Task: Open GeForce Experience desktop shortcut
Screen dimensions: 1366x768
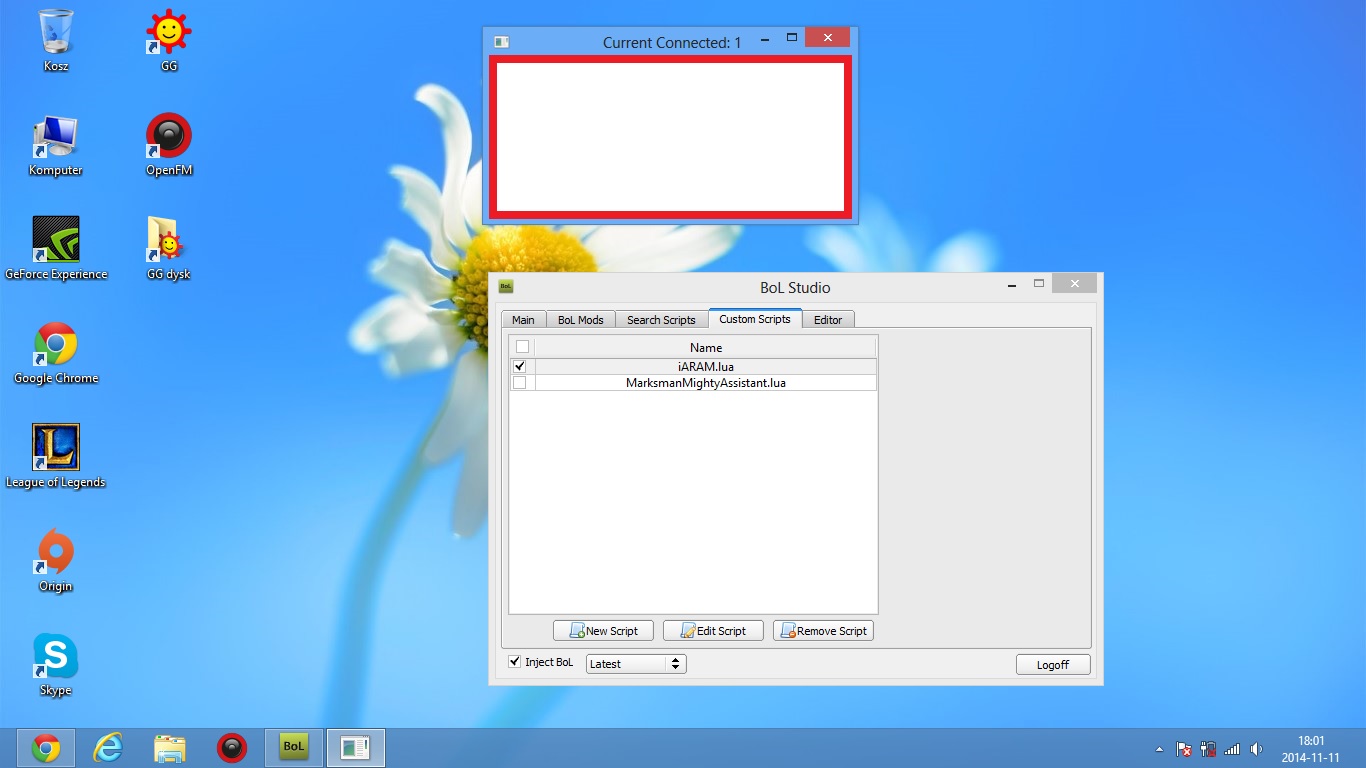Action: click(56, 249)
